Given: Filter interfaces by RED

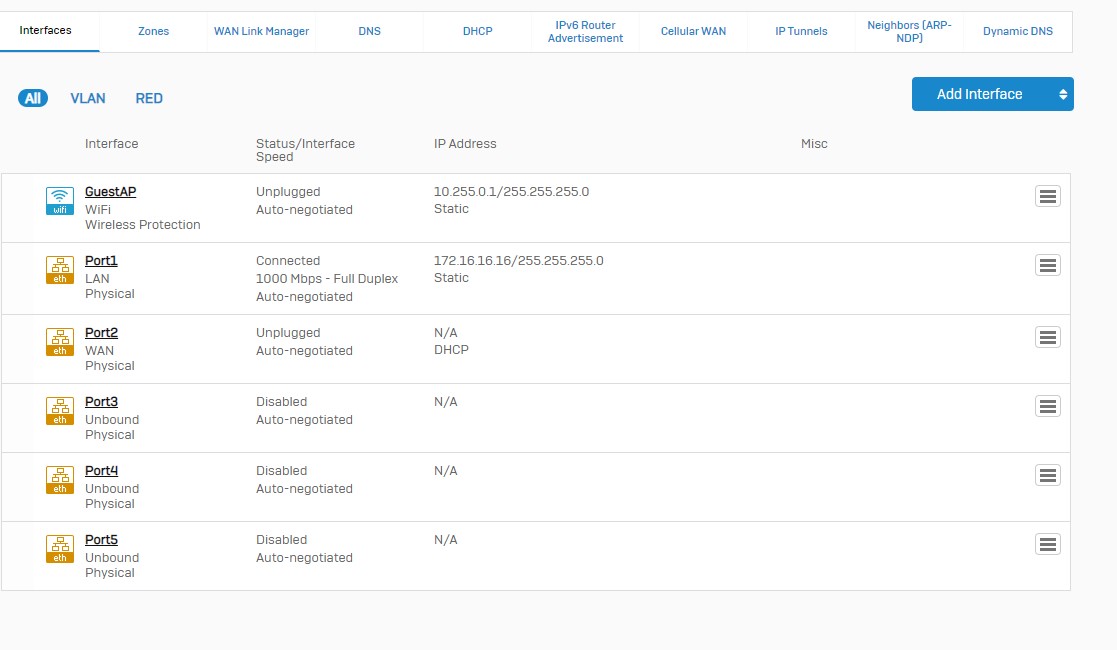Looking at the screenshot, I should 149,98.
